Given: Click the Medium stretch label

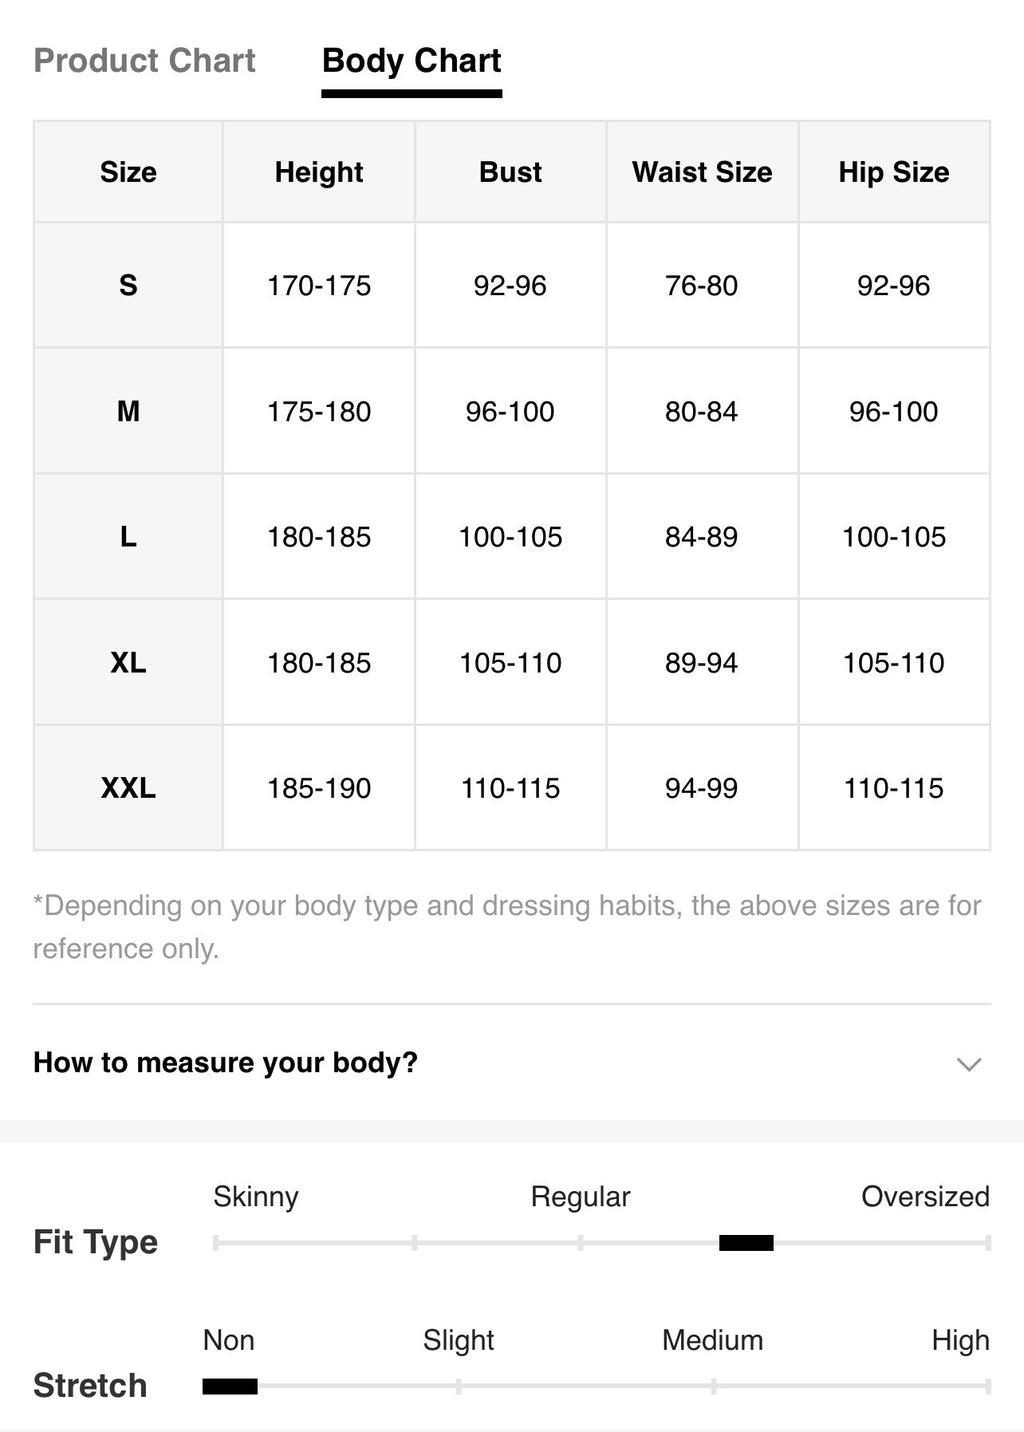Looking at the screenshot, I should [712, 1340].
